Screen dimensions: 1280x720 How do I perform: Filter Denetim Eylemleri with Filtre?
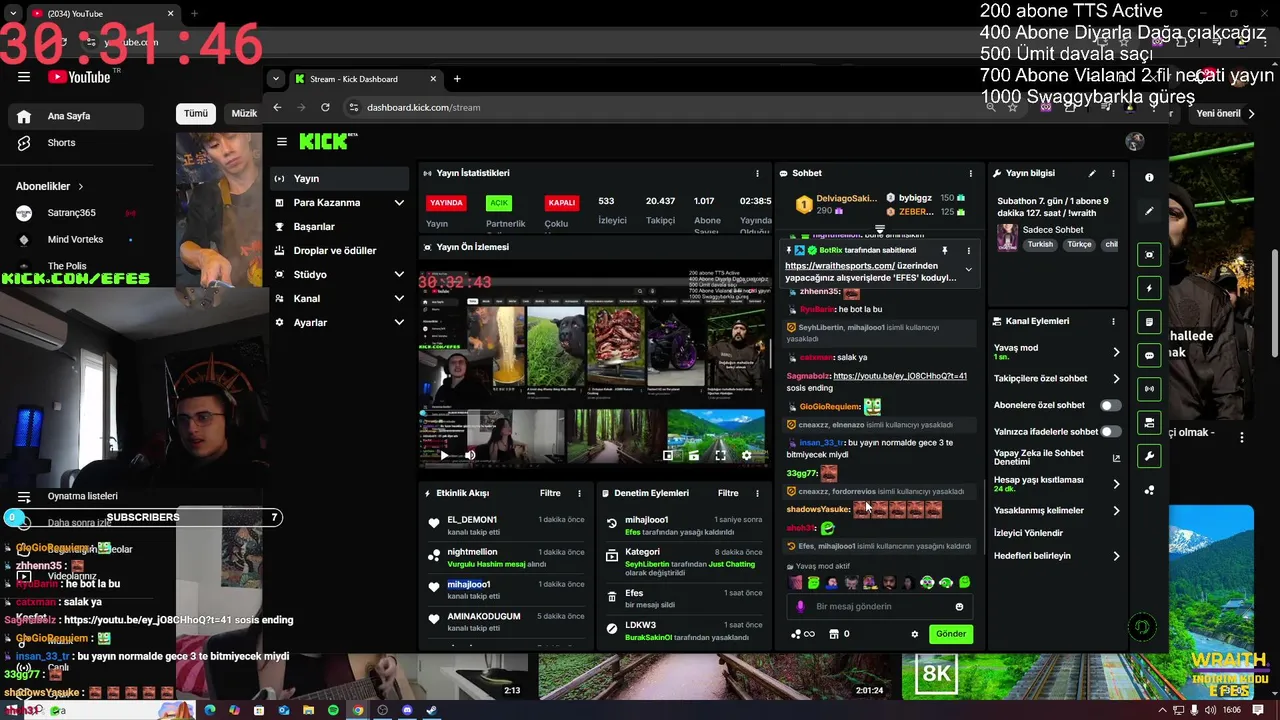pyautogui.click(x=728, y=493)
